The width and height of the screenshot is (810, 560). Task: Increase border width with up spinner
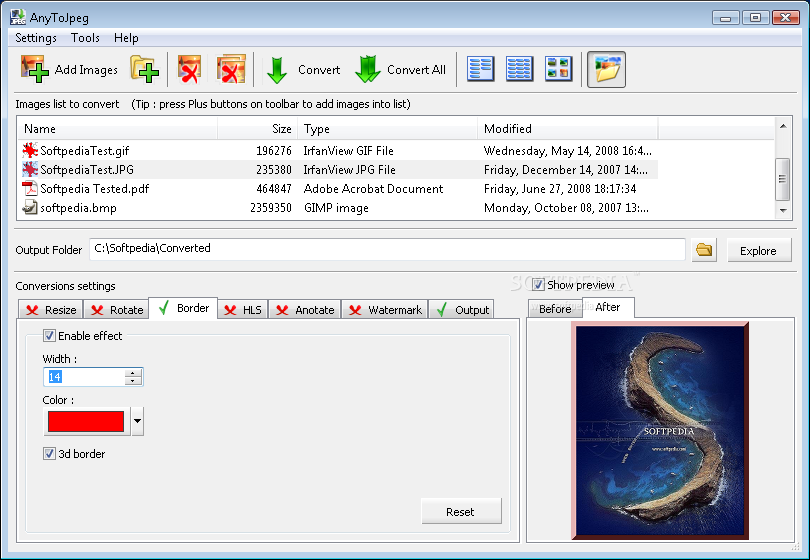133,372
